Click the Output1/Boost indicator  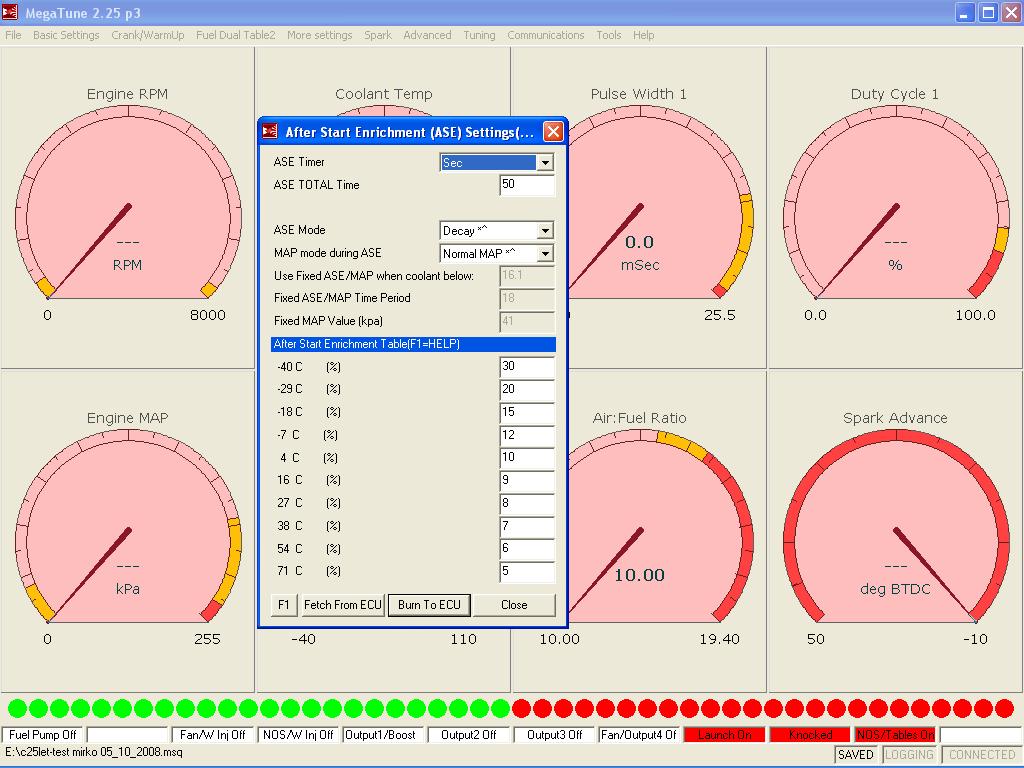point(383,735)
